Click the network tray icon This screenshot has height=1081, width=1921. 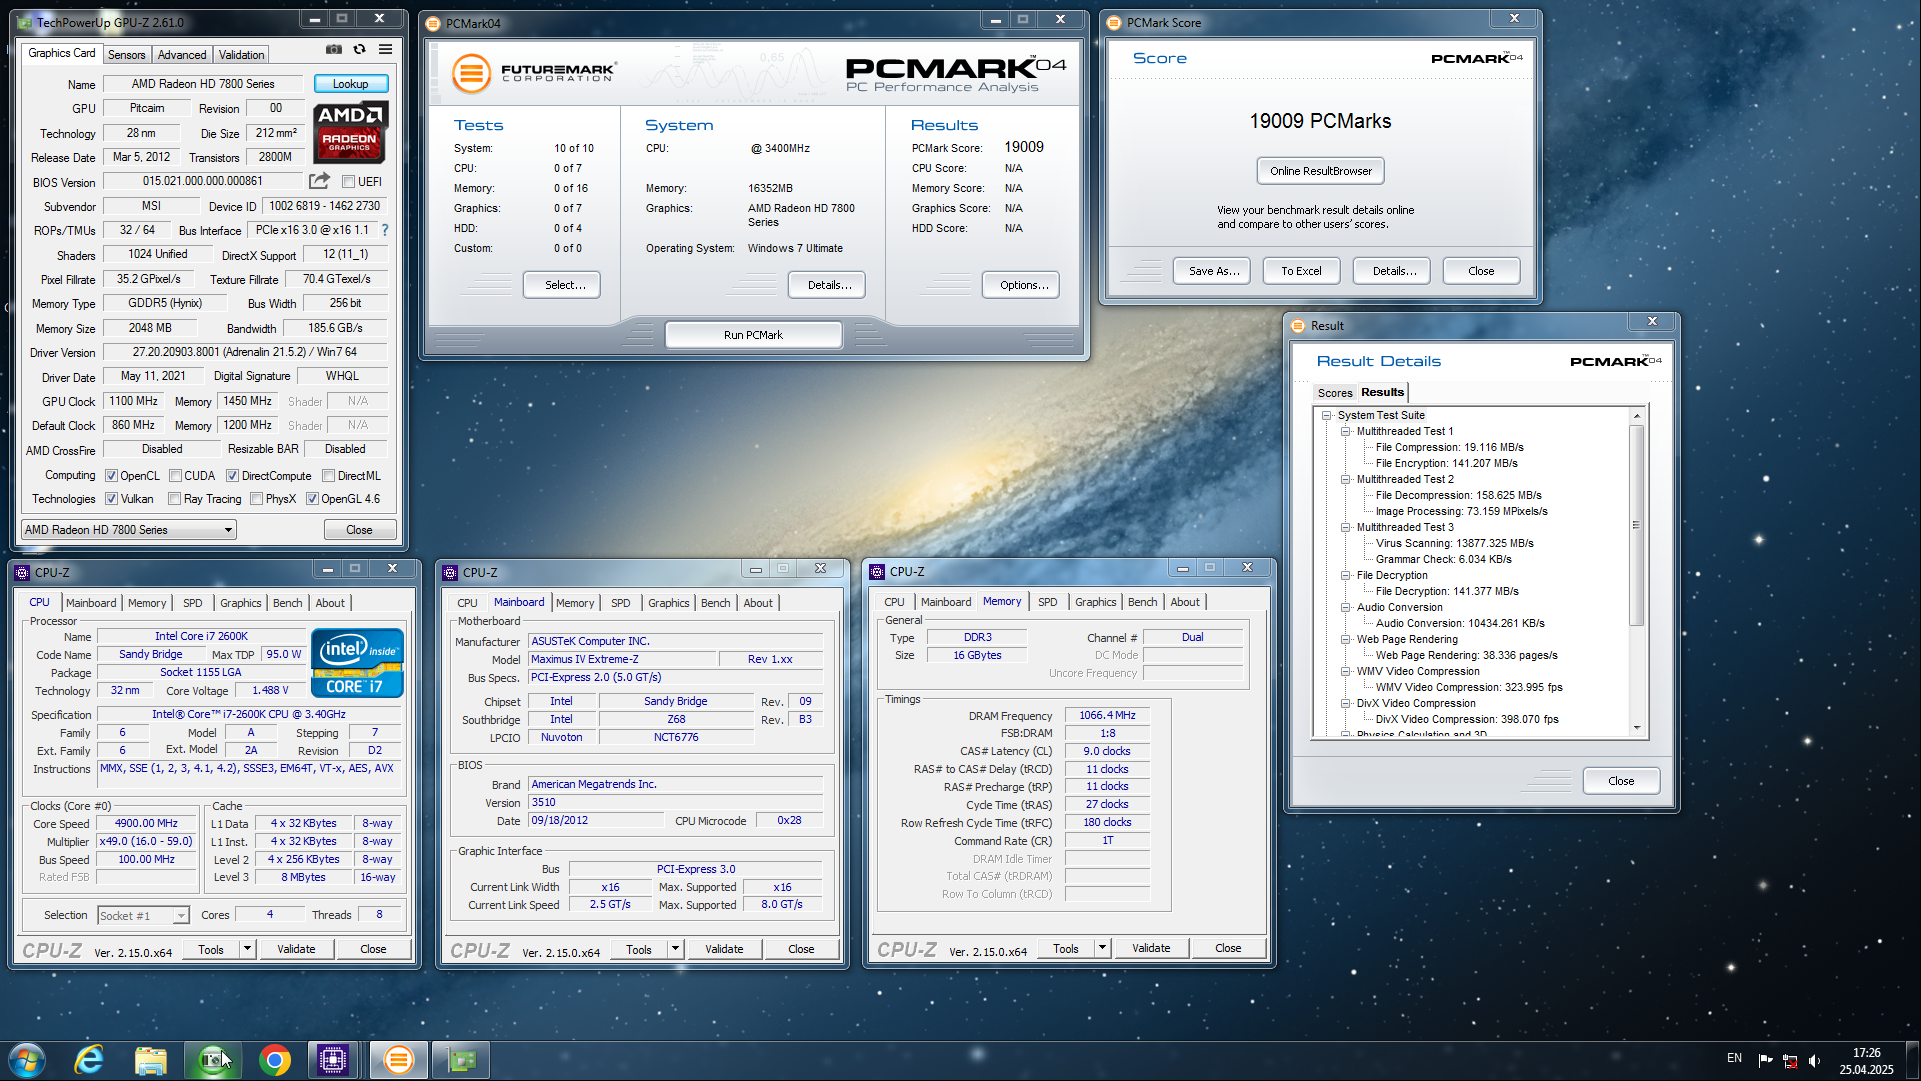[x=1790, y=1060]
